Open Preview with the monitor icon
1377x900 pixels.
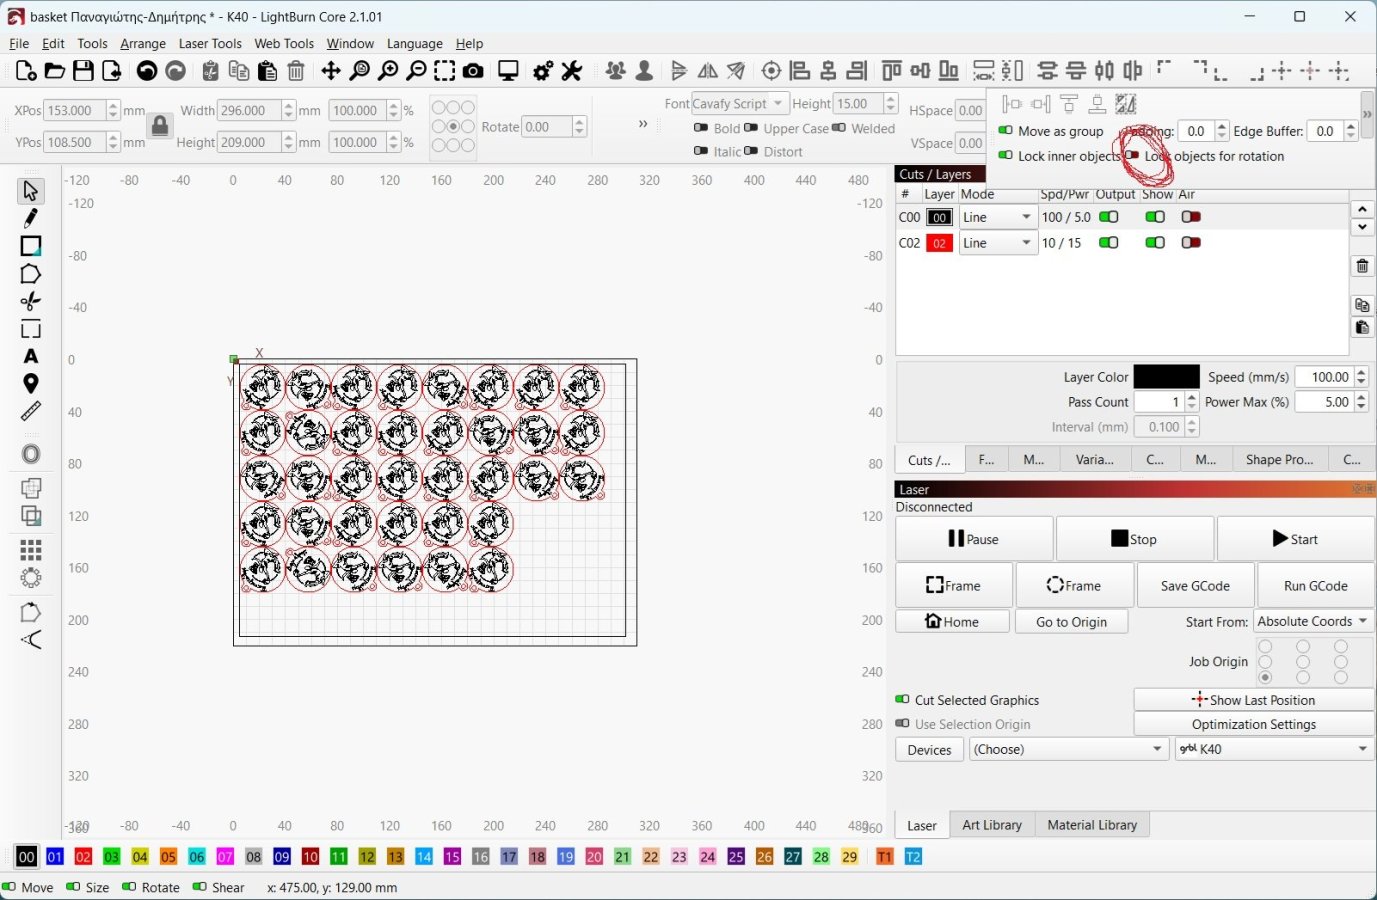[x=508, y=71]
